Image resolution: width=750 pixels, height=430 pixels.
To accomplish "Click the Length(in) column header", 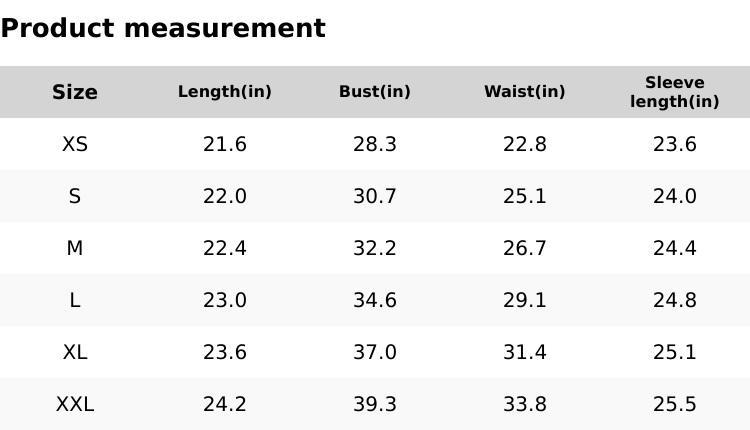I will point(225,92).
